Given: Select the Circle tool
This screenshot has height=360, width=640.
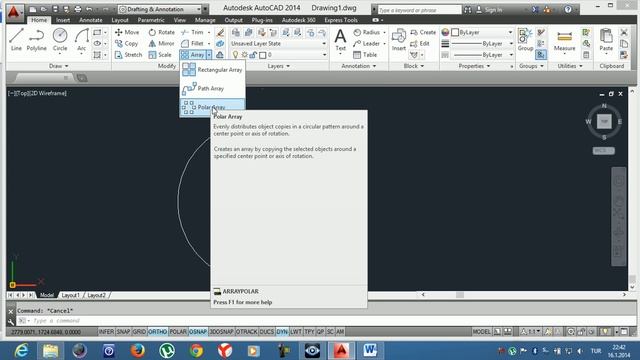Looking at the screenshot, I should click(x=60, y=40).
